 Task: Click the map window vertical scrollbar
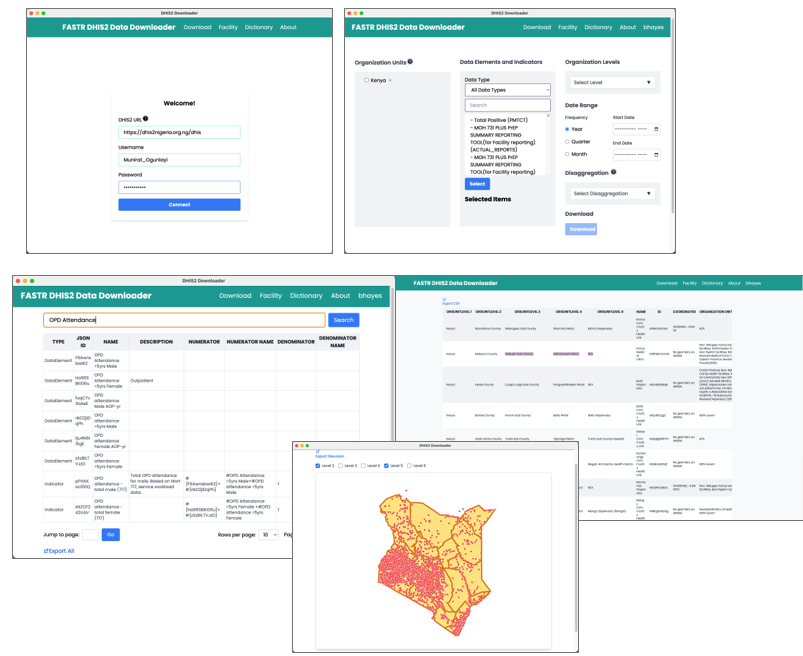tap(576, 548)
